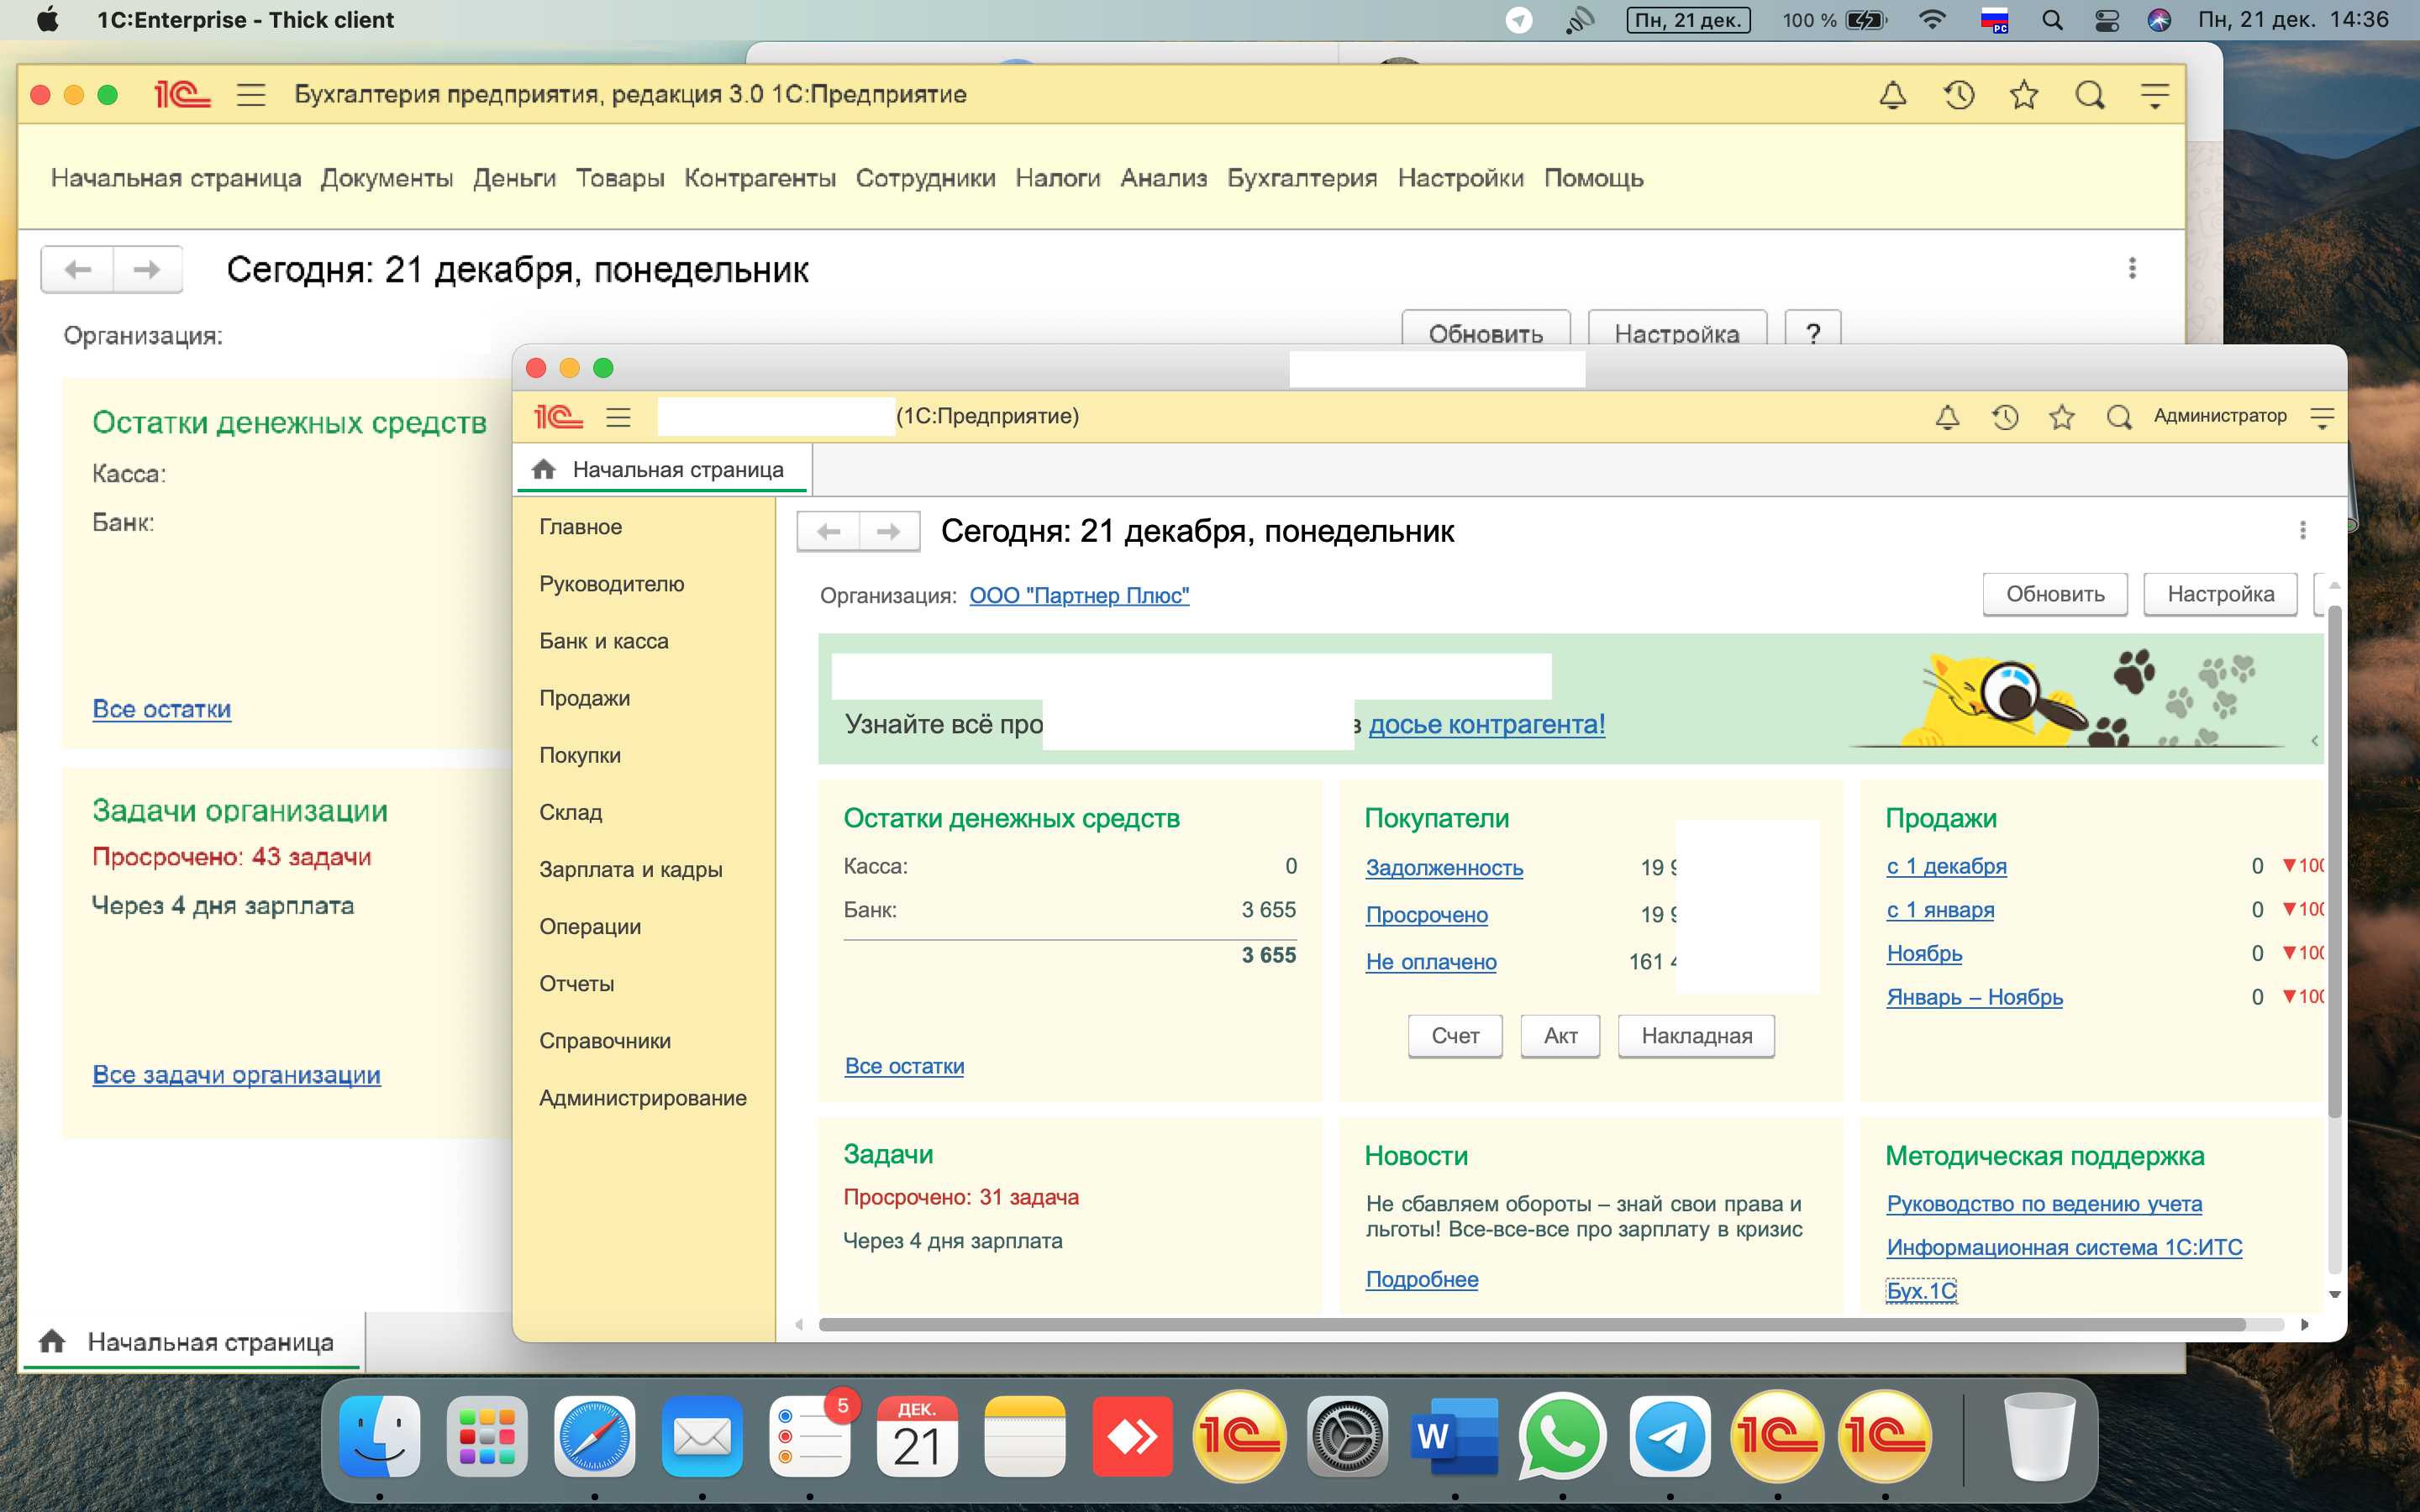Click the Russian keyboard layout flag in menu bar
The height and width of the screenshot is (1512, 2420).
pos(1994,20)
